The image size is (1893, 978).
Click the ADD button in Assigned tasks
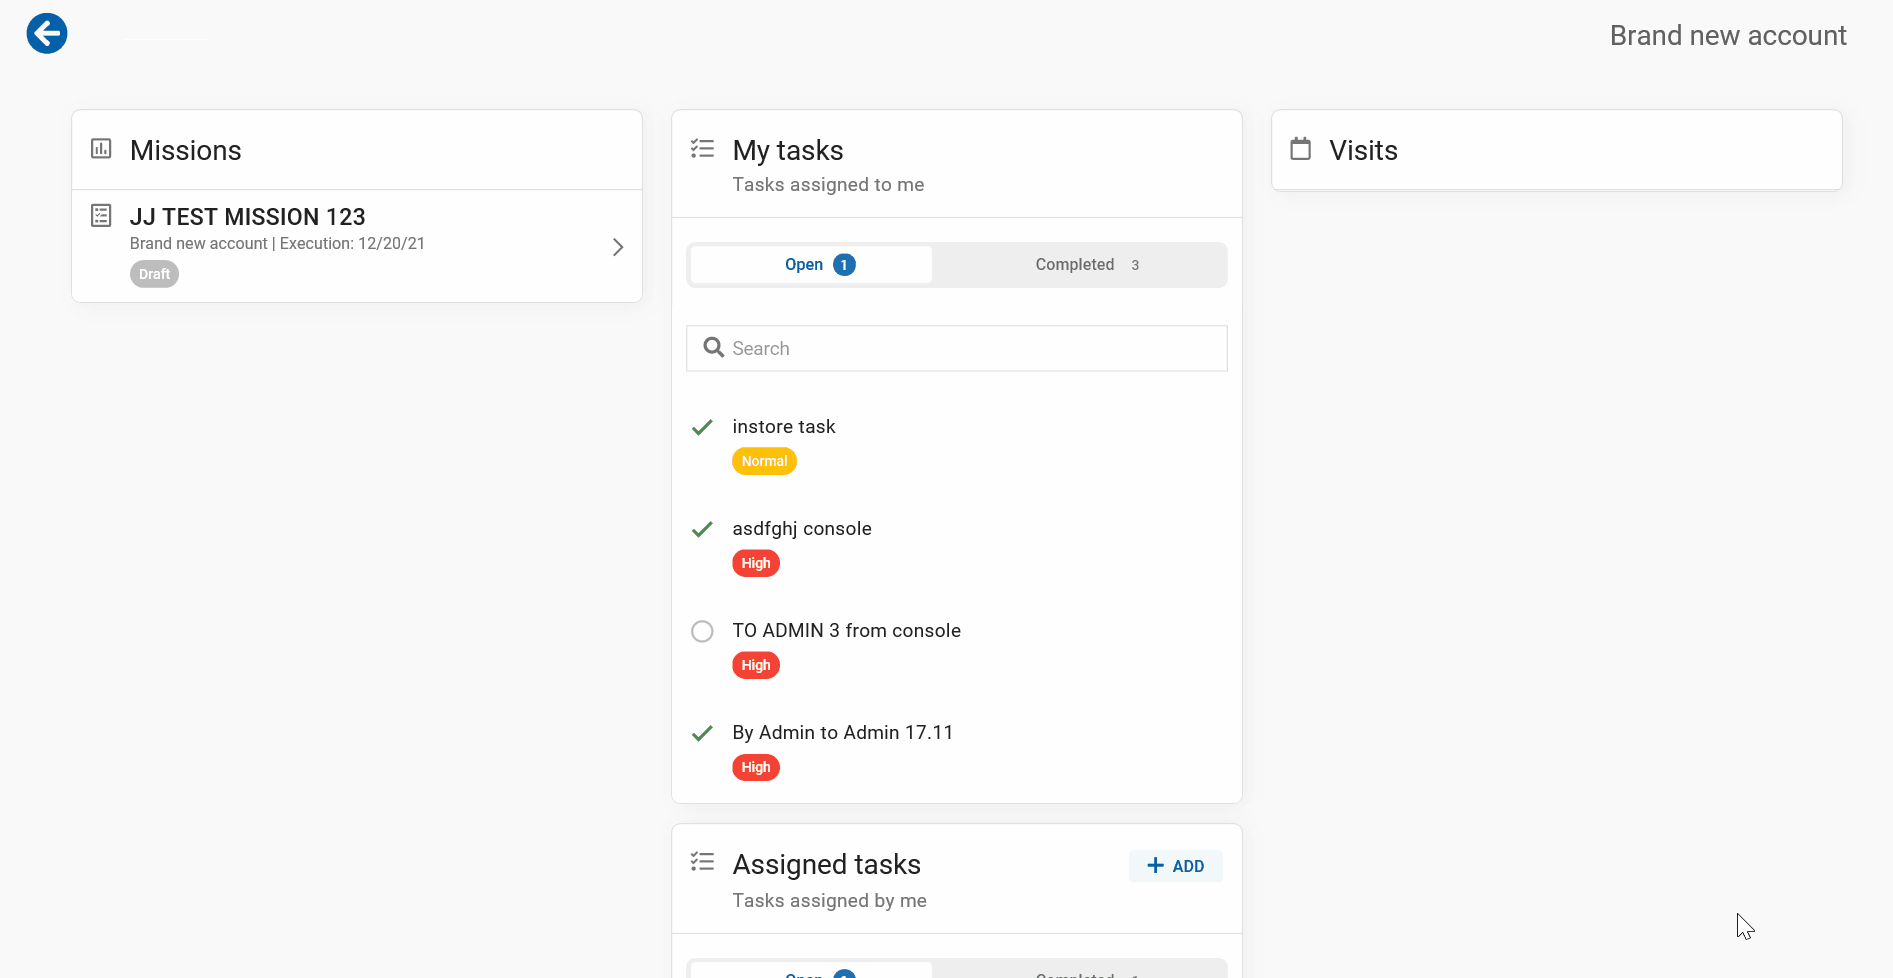click(x=1175, y=866)
